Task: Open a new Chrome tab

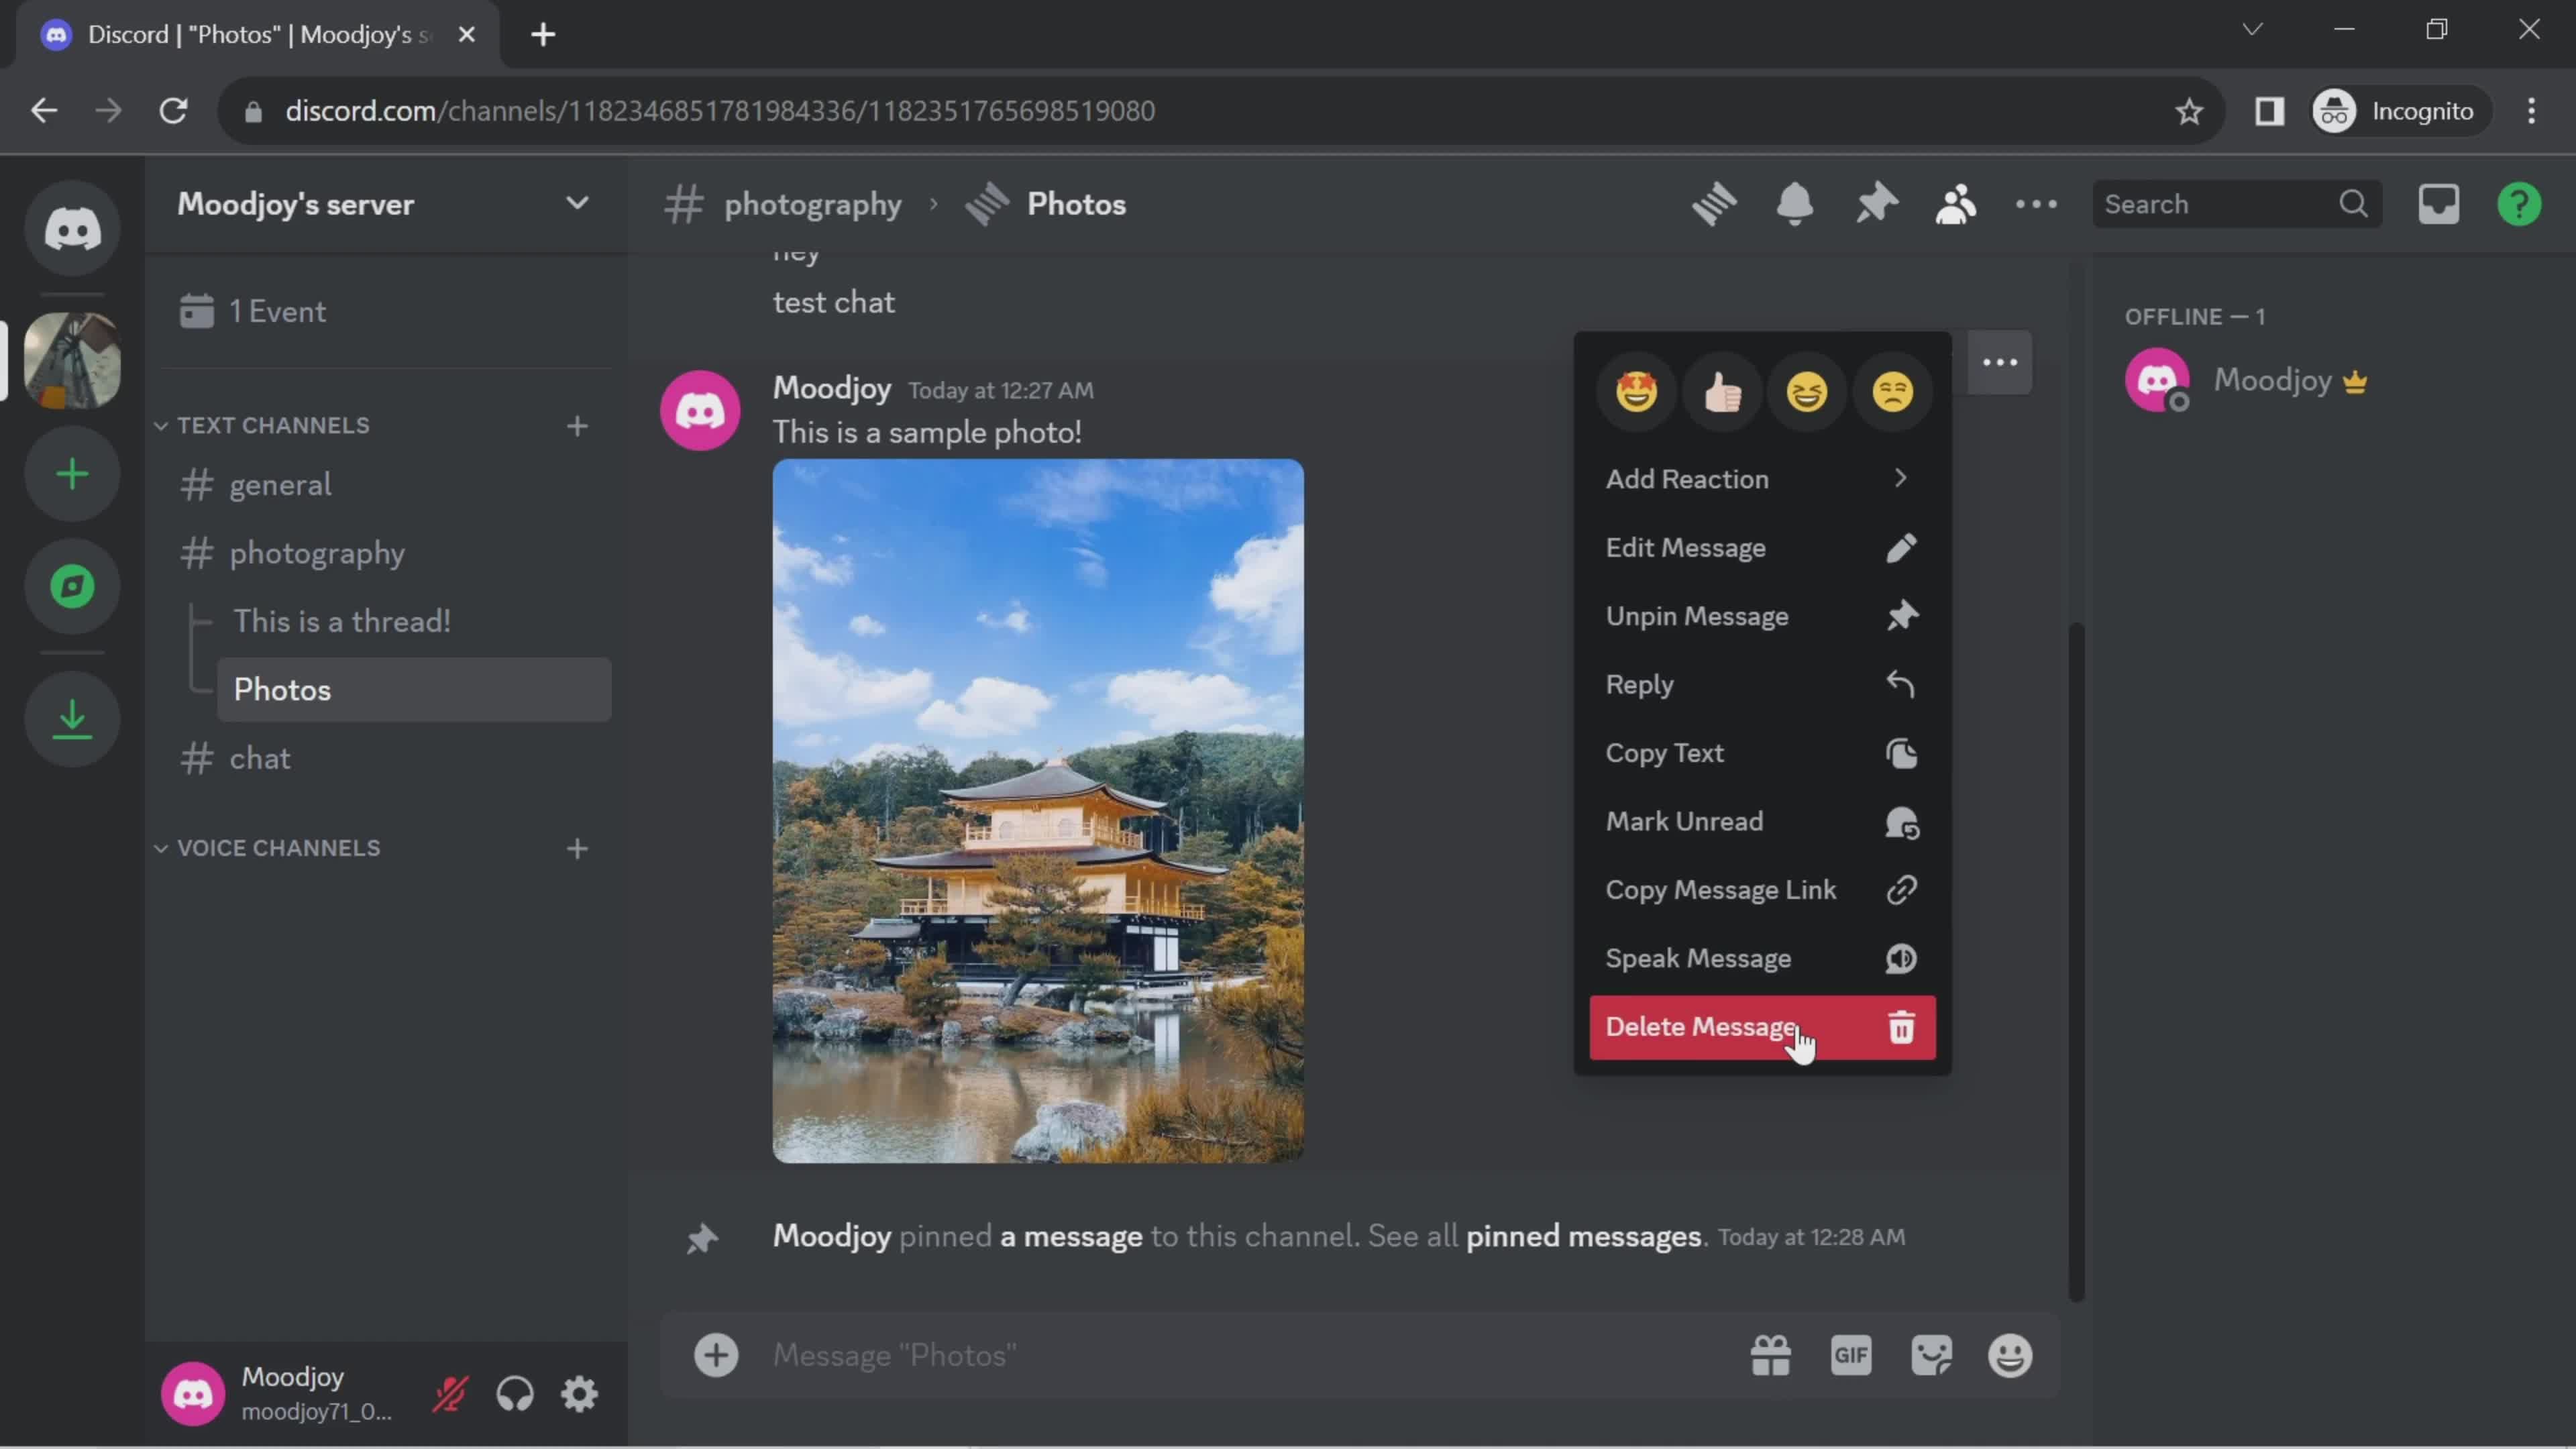Action: (543, 35)
